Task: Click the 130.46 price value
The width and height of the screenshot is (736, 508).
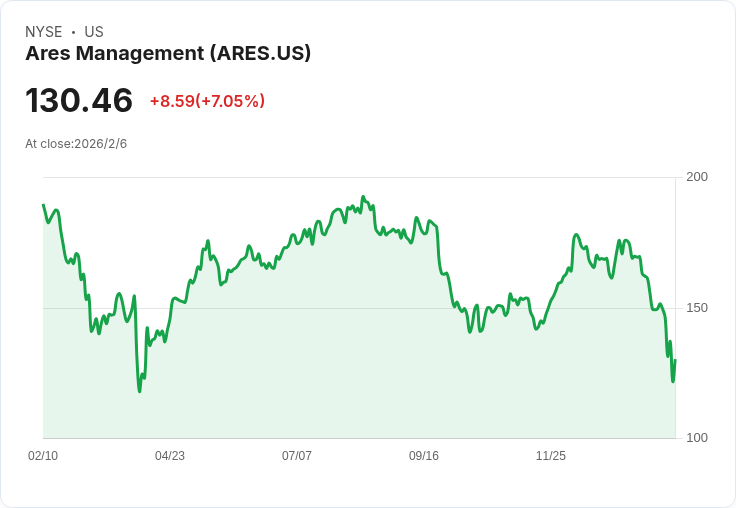Action: (x=79, y=101)
